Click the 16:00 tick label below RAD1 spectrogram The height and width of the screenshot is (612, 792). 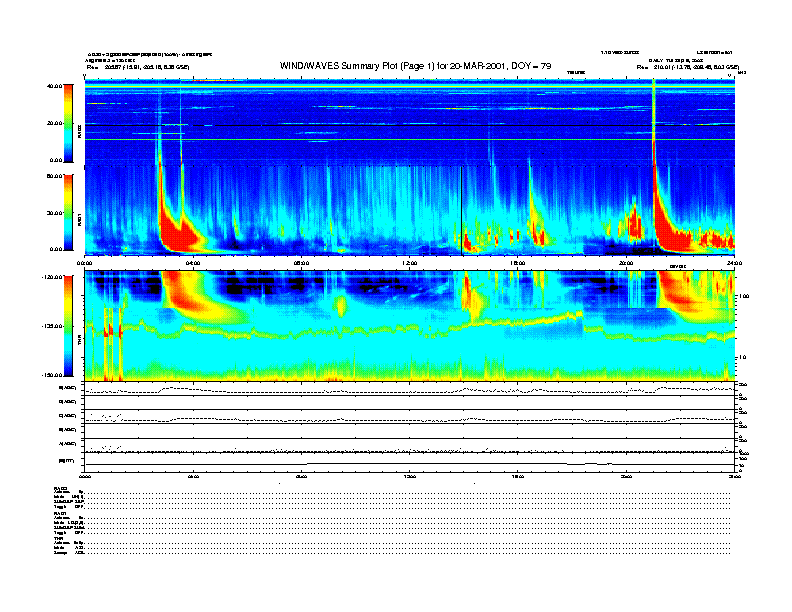tap(518, 263)
